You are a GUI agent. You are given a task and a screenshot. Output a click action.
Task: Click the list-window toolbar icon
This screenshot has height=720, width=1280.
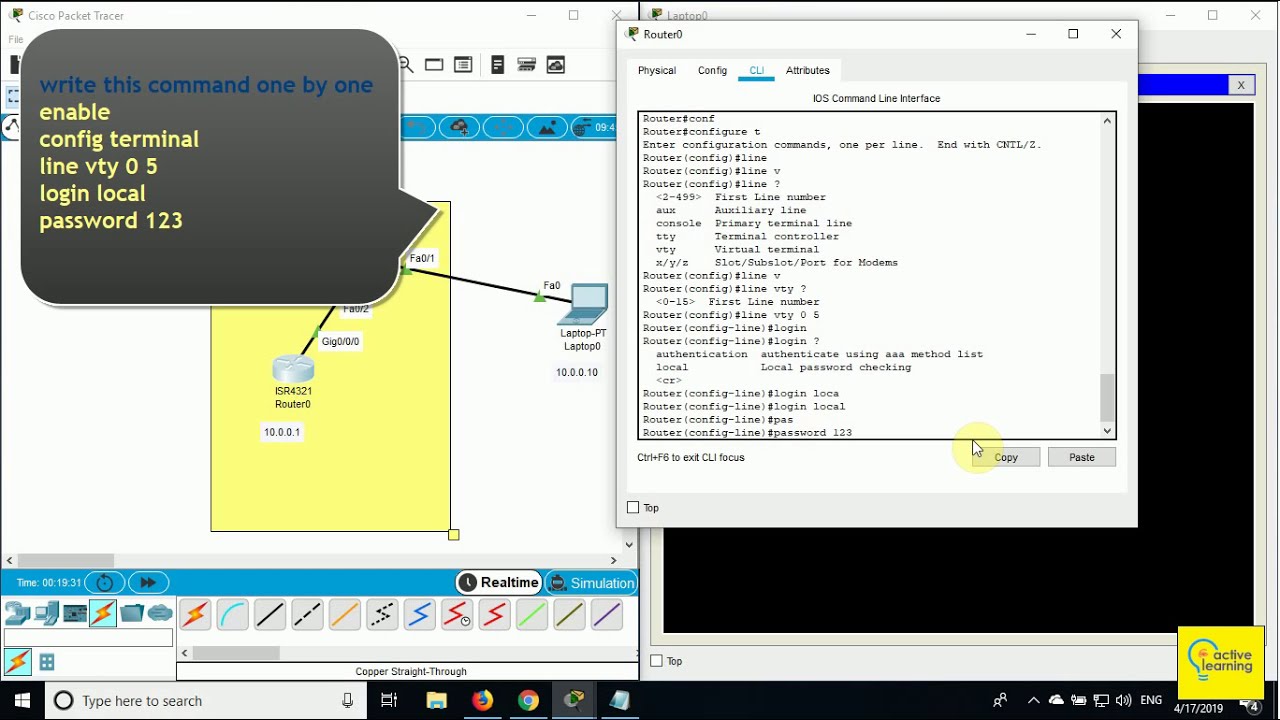point(463,65)
